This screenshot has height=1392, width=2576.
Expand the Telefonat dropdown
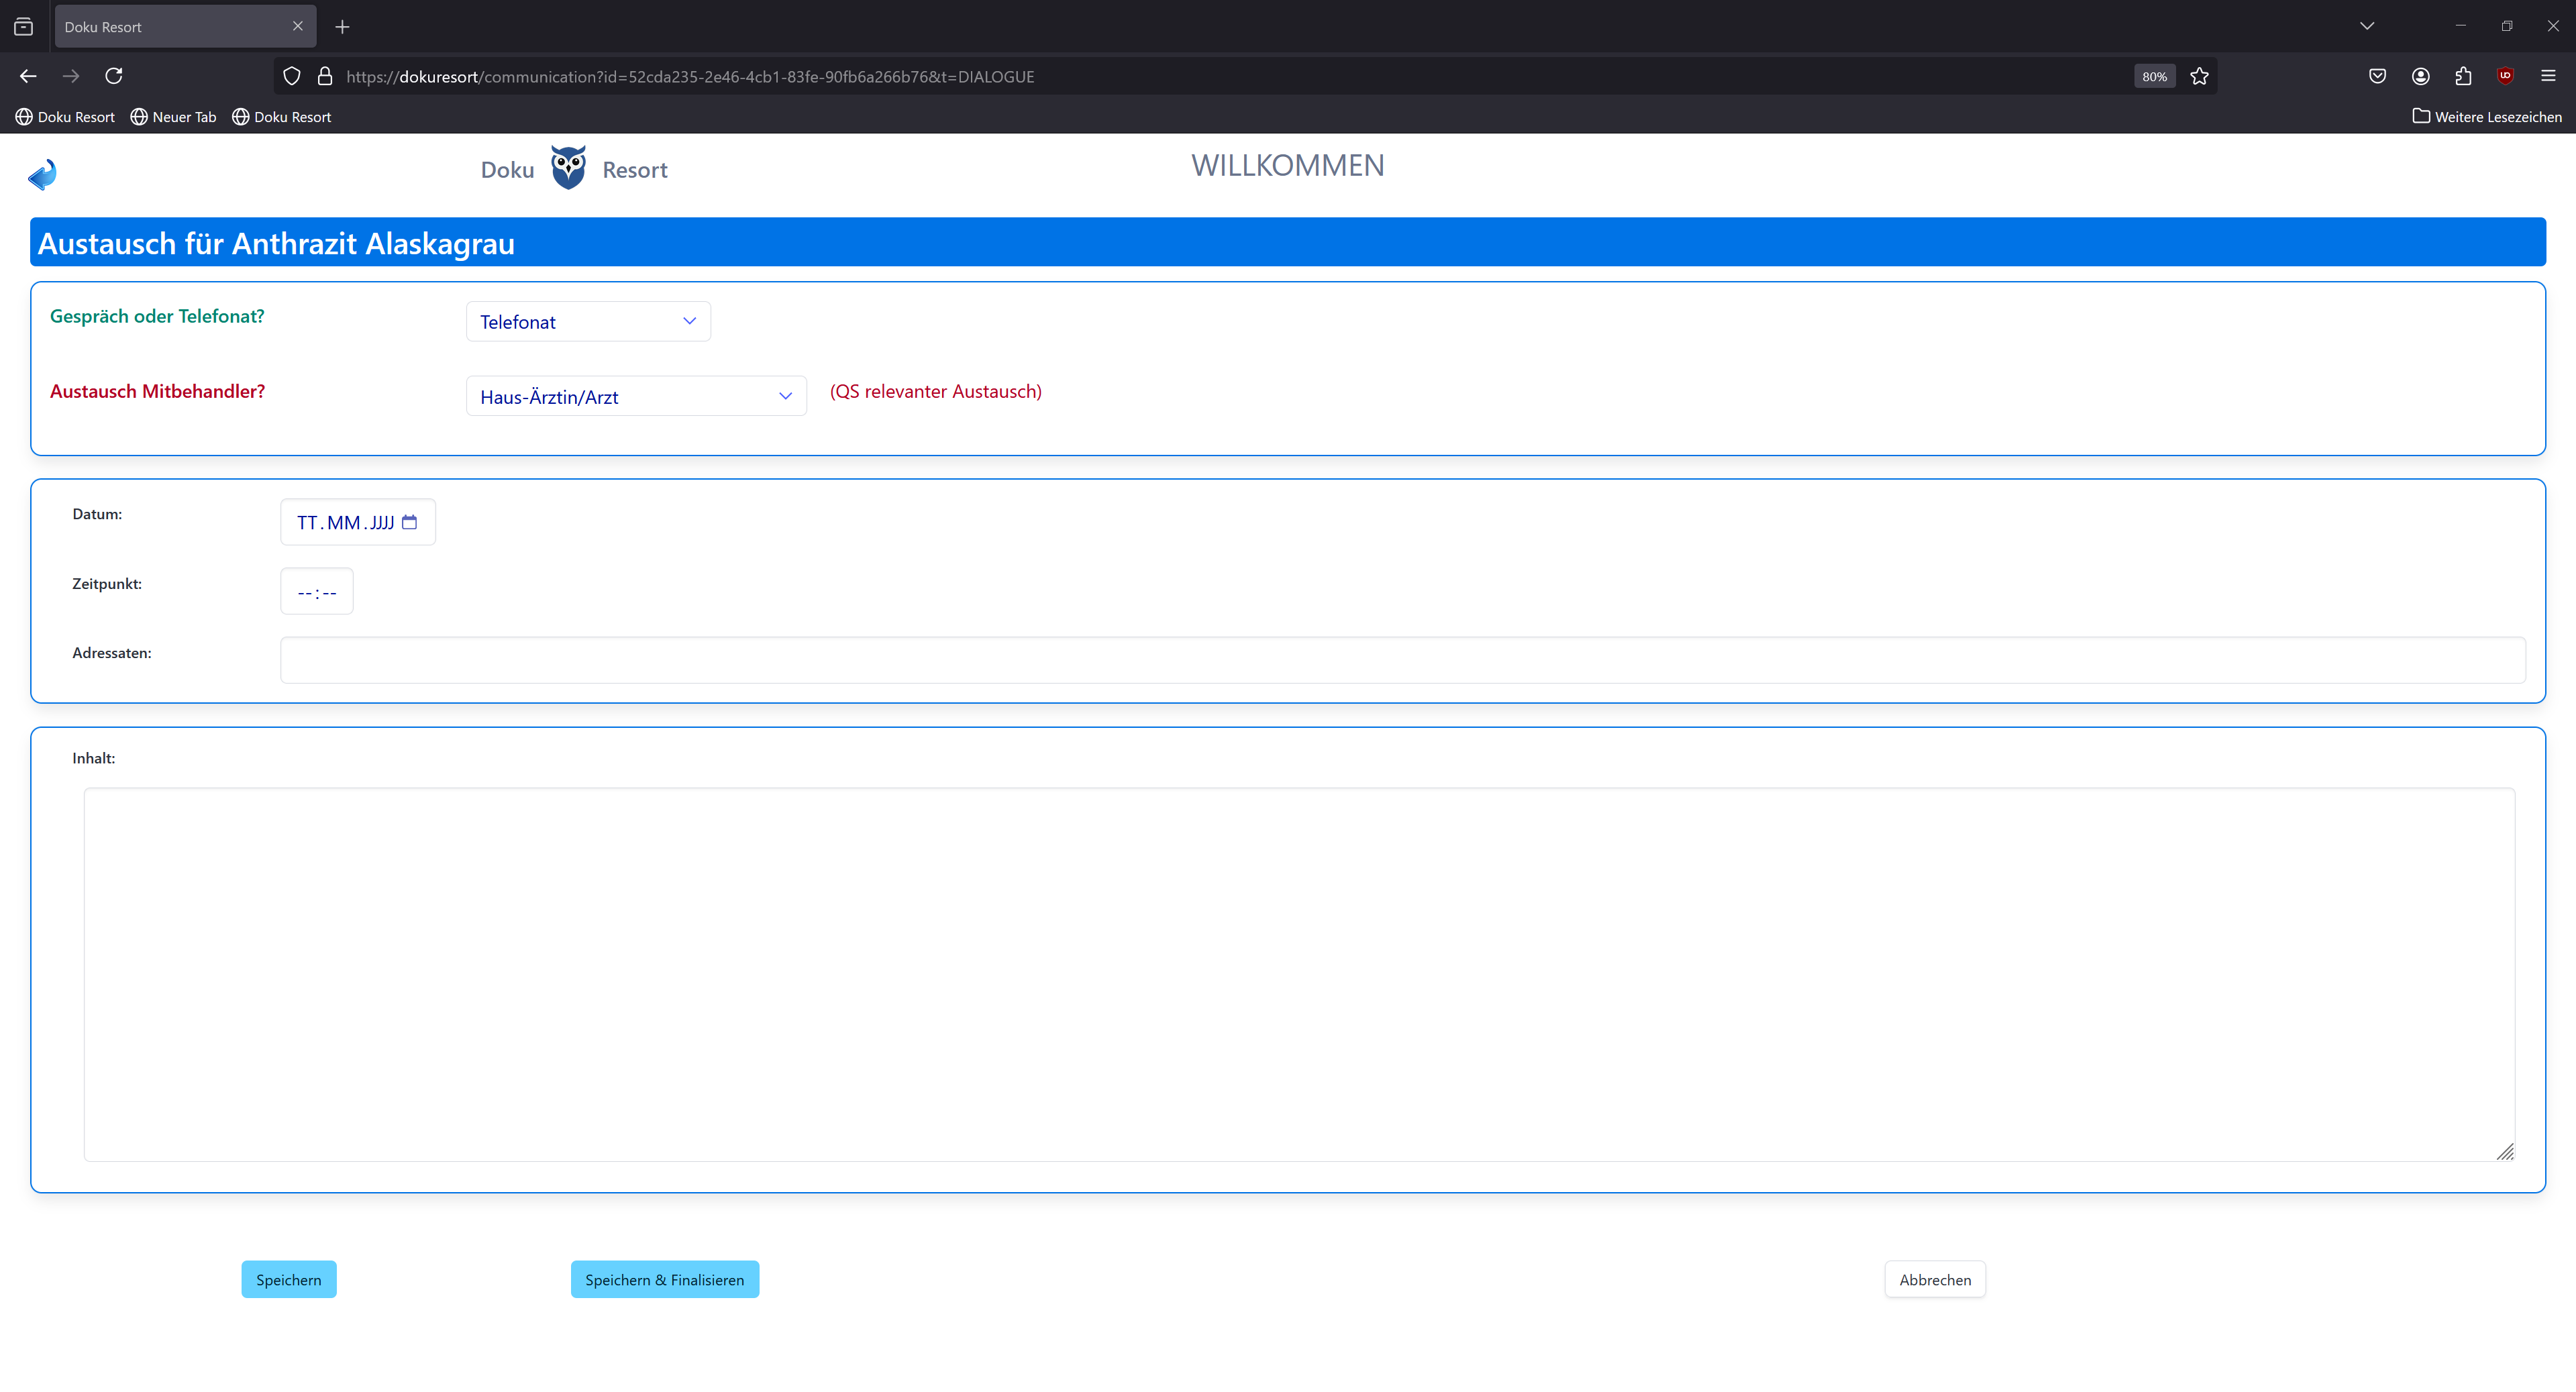click(x=588, y=321)
